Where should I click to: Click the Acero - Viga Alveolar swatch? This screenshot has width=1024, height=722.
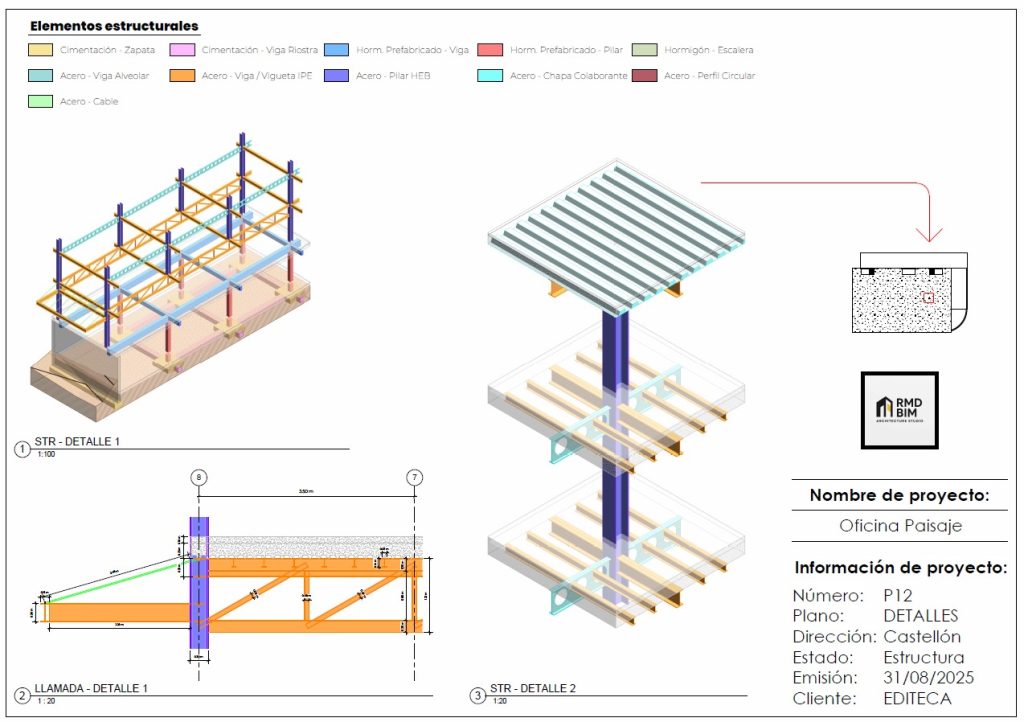pyautogui.click(x=41, y=76)
